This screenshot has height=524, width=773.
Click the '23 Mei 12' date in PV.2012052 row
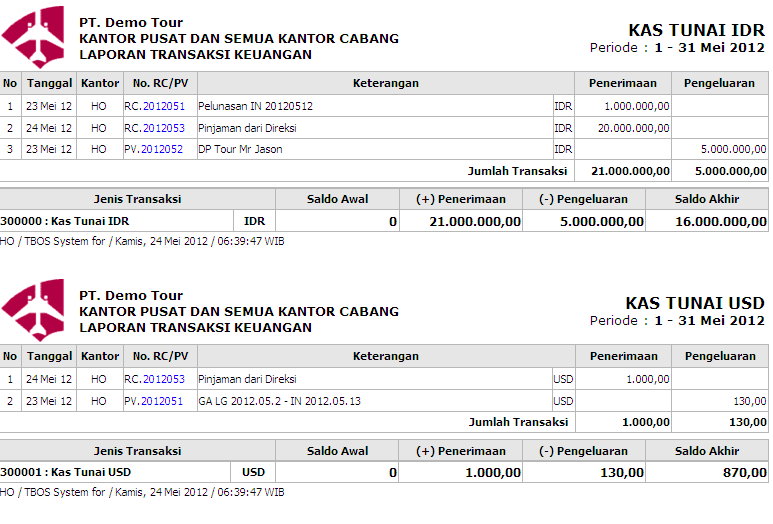coord(49,149)
